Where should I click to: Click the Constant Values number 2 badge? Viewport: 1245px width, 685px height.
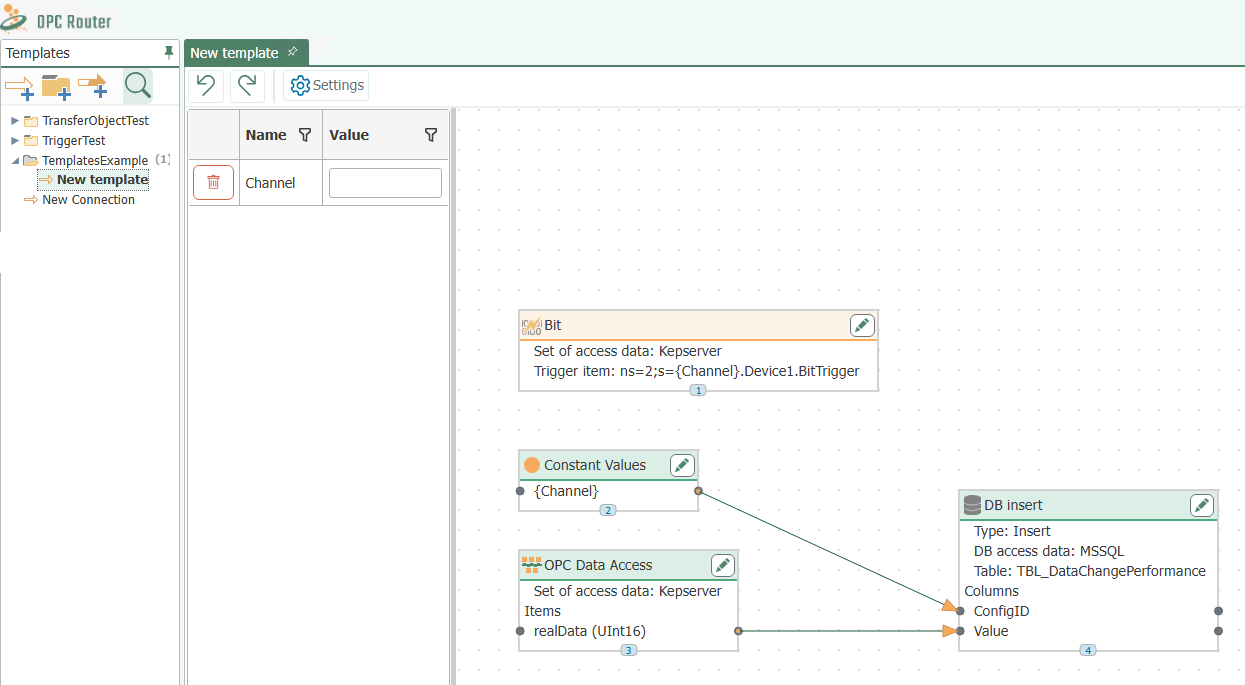(608, 510)
